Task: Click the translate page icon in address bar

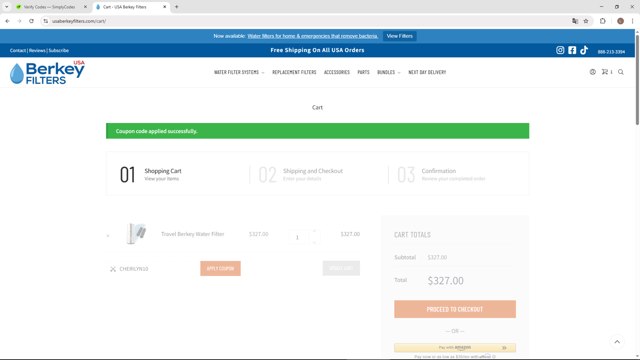Action: pos(575,21)
